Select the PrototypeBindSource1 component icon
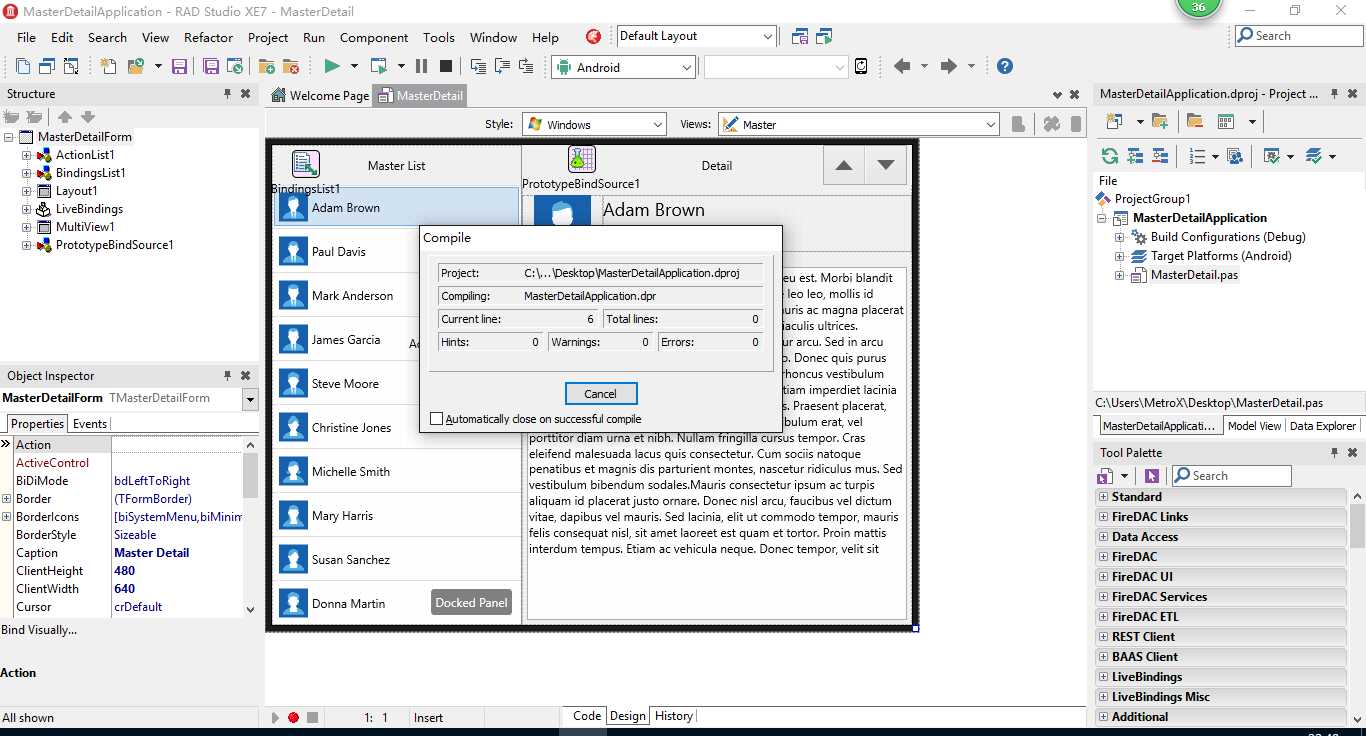The height and width of the screenshot is (736, 1366). pyautogui.click(x=581, y=159)
